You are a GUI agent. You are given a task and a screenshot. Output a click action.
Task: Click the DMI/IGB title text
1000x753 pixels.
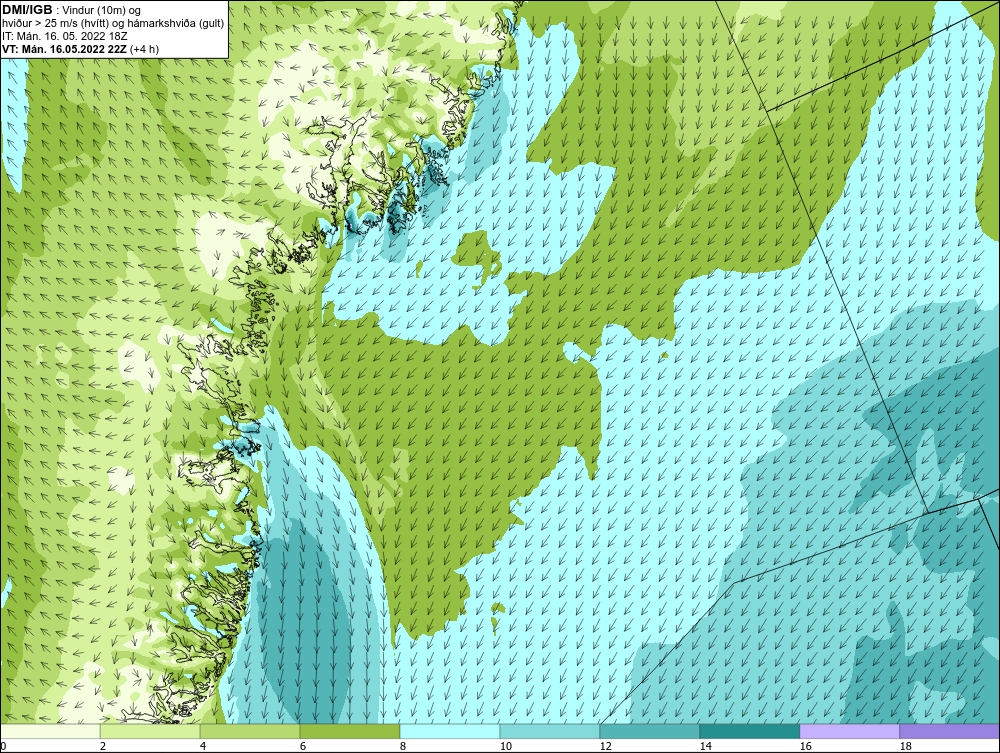click(x=27, y=10)
